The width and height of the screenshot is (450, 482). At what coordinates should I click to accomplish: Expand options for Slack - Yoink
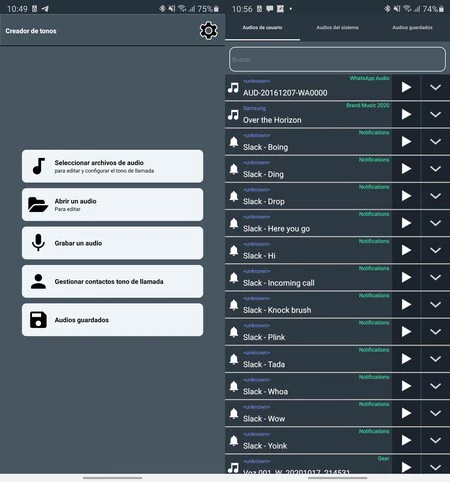435,440
